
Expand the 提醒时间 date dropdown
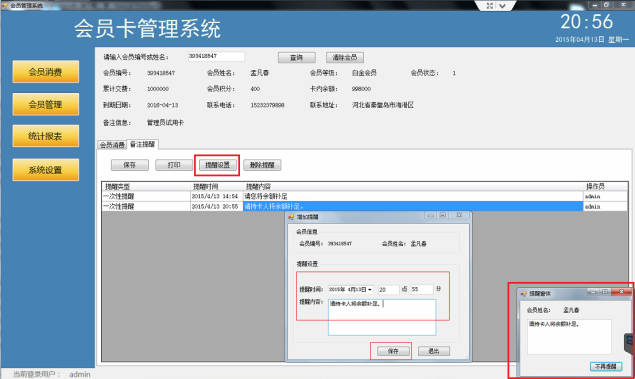pyautogui.click(x=370, y=290)
